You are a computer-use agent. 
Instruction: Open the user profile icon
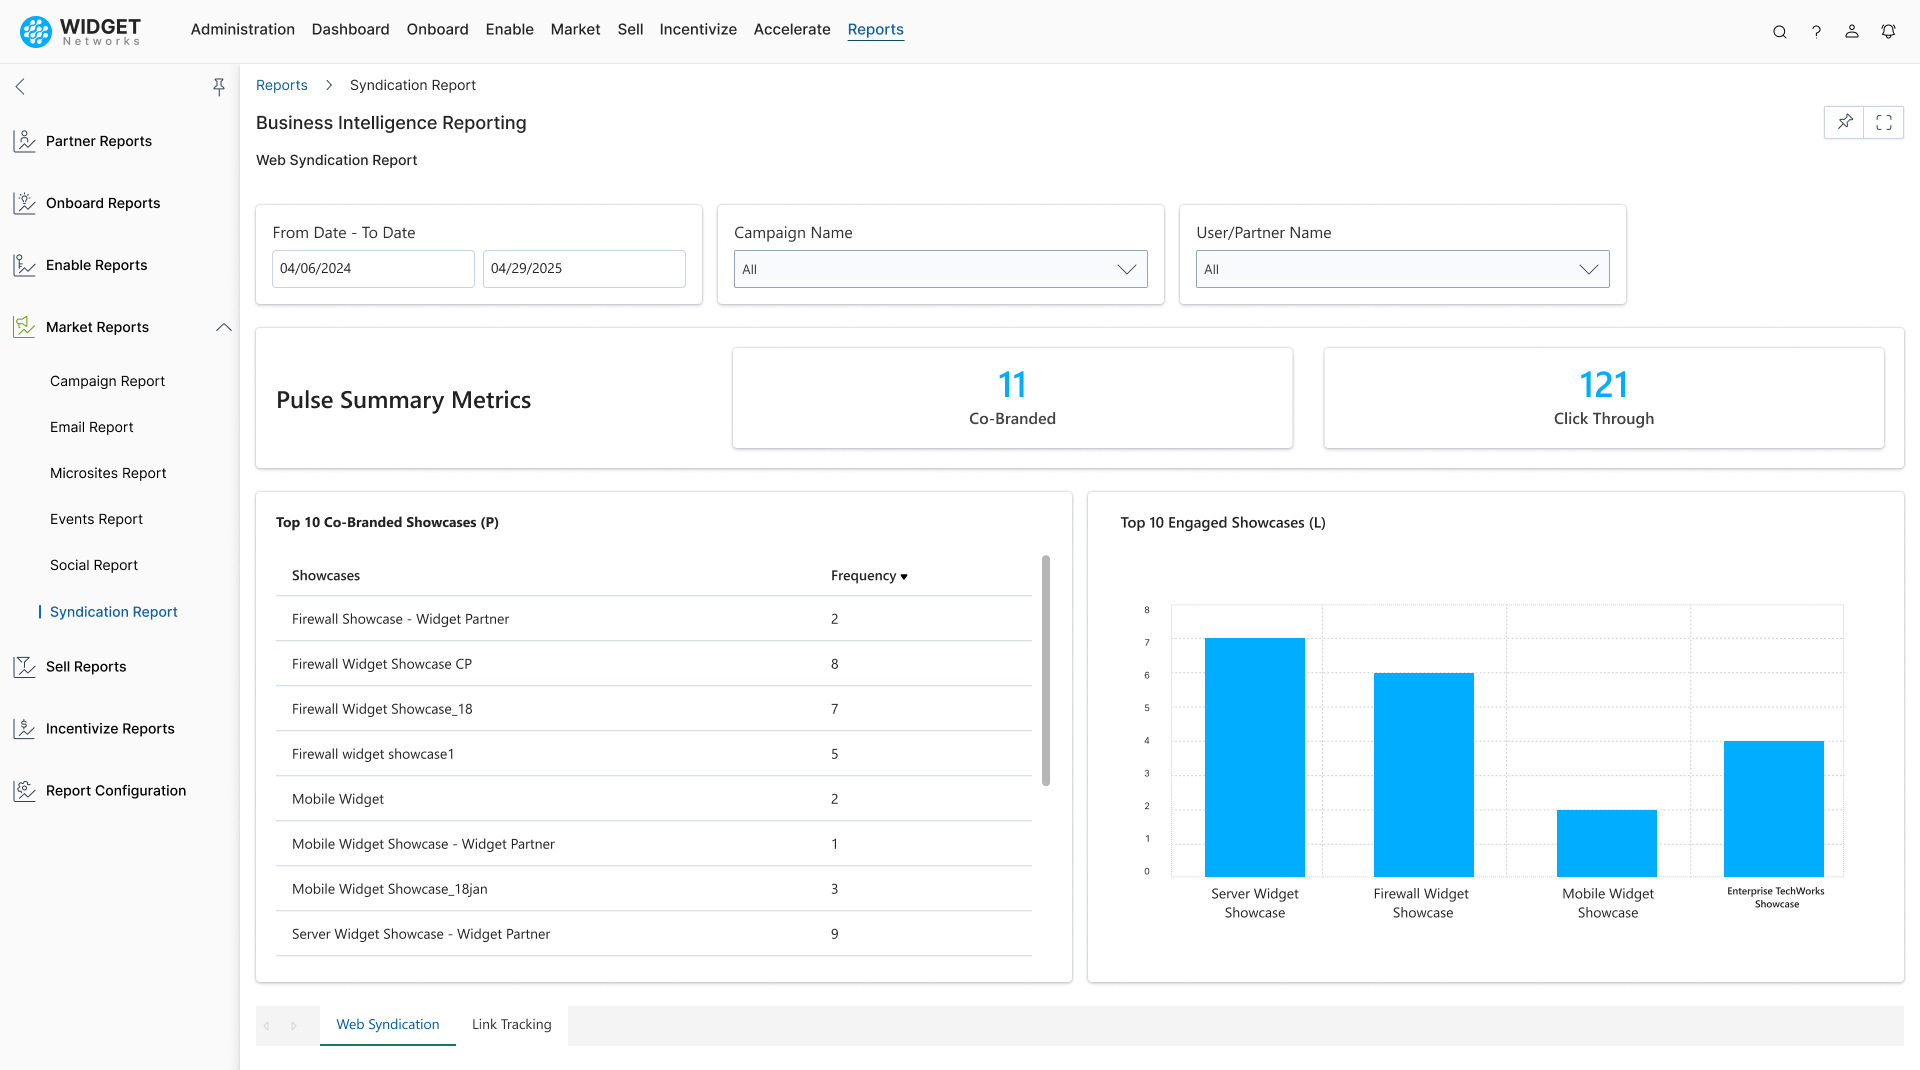(x=1852, y=31)
